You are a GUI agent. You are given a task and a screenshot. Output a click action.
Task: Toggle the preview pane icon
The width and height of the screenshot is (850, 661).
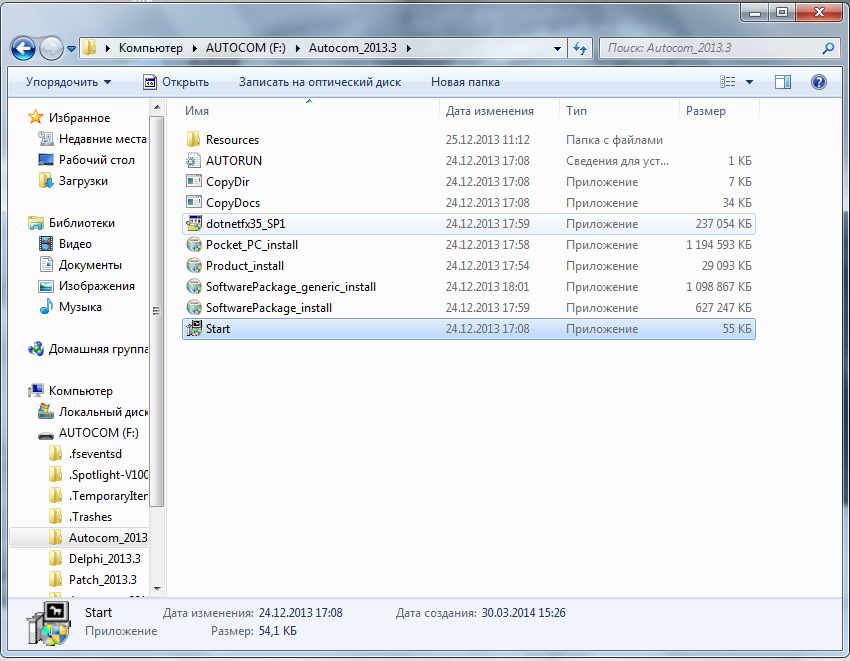tap(783, 82)
